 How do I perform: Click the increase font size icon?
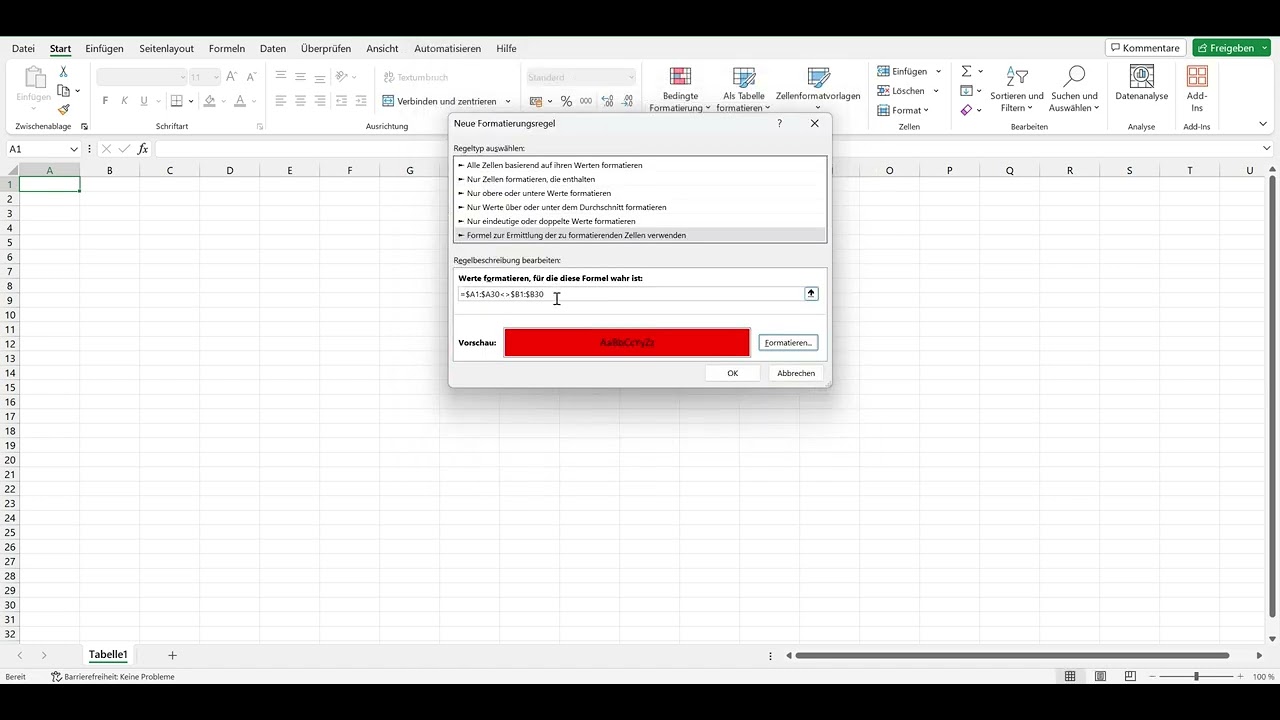click(232, 77)
